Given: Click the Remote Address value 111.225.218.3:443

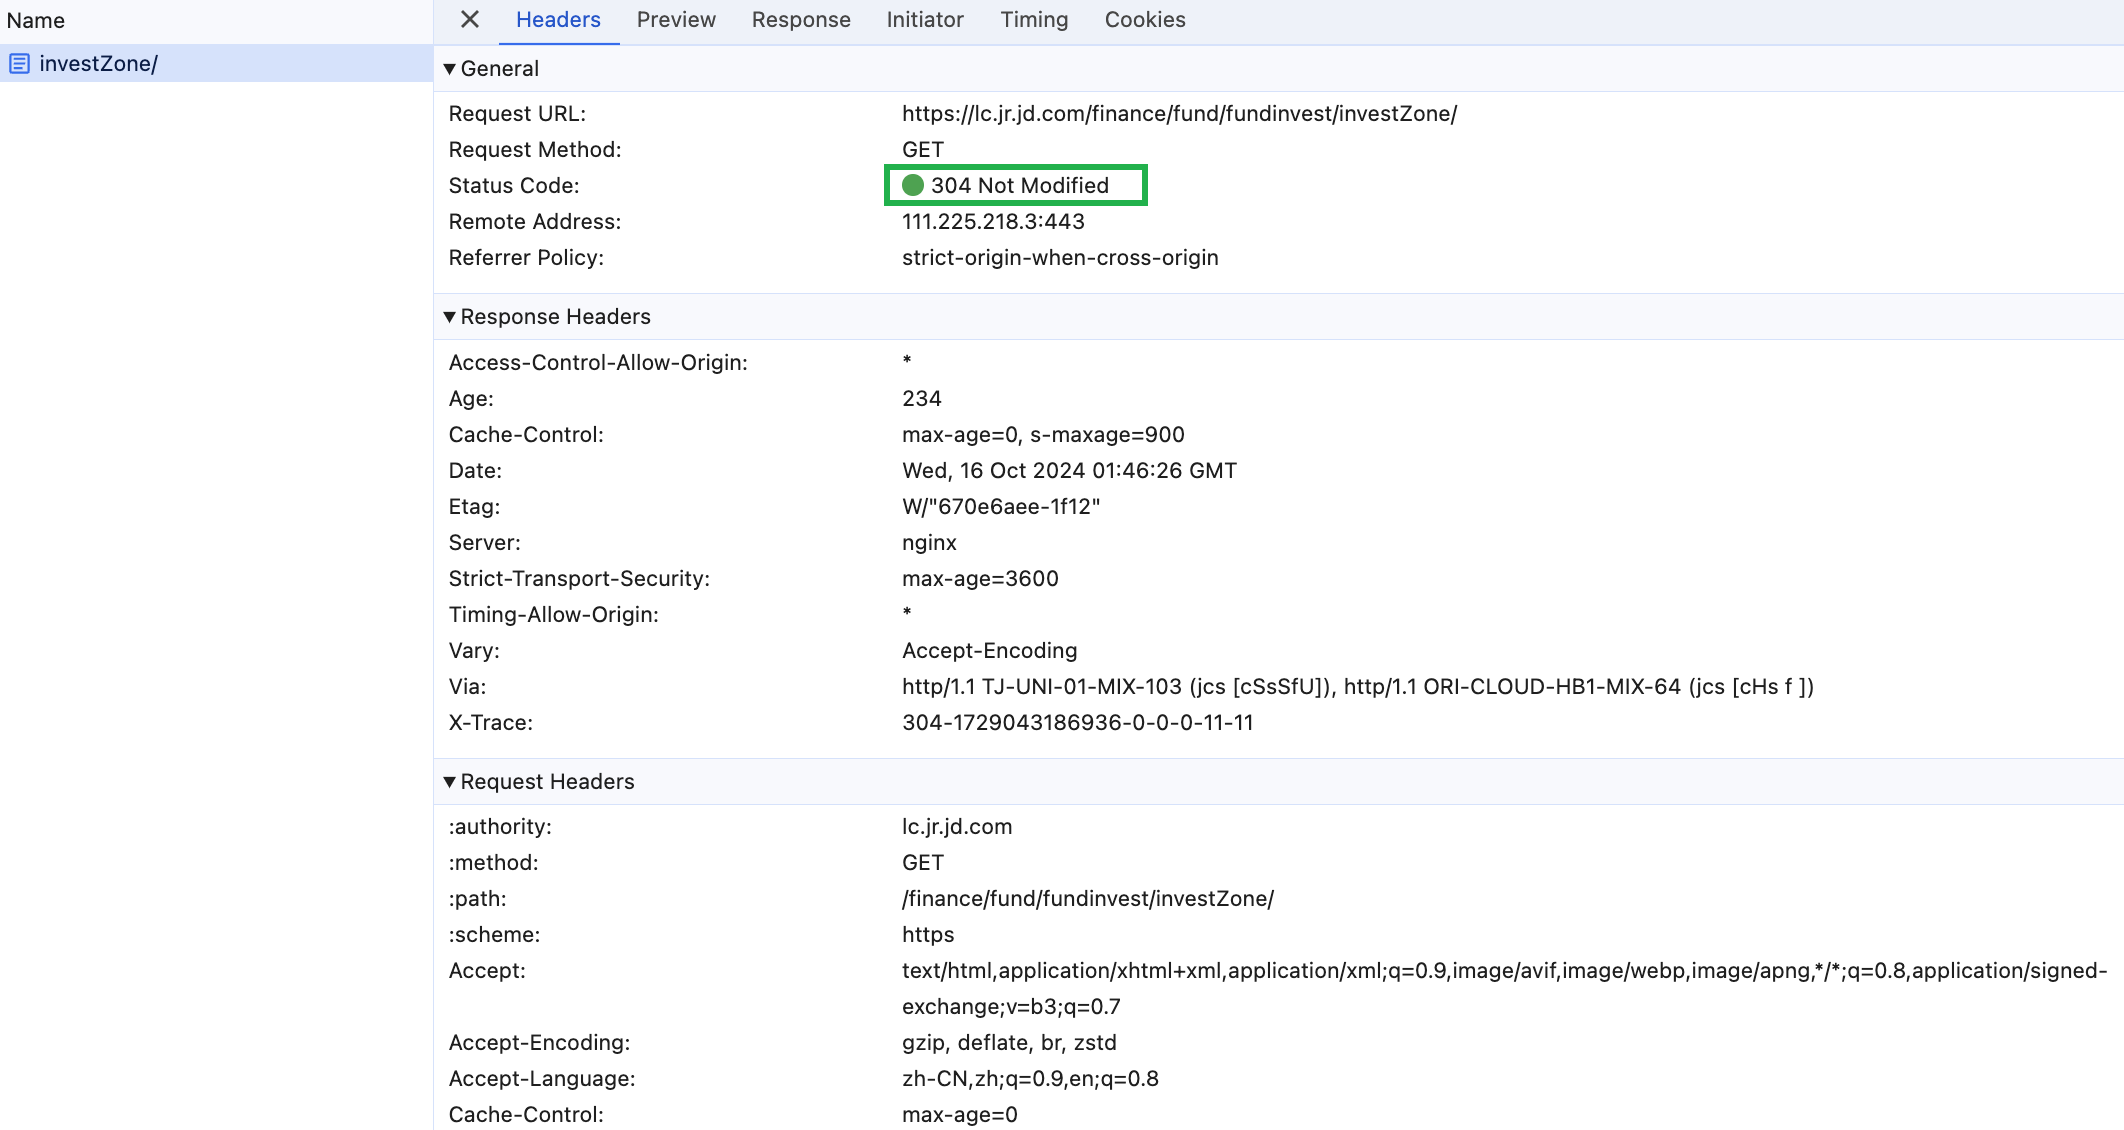Looking at the screenshot, I should click(x=993, y=222).
